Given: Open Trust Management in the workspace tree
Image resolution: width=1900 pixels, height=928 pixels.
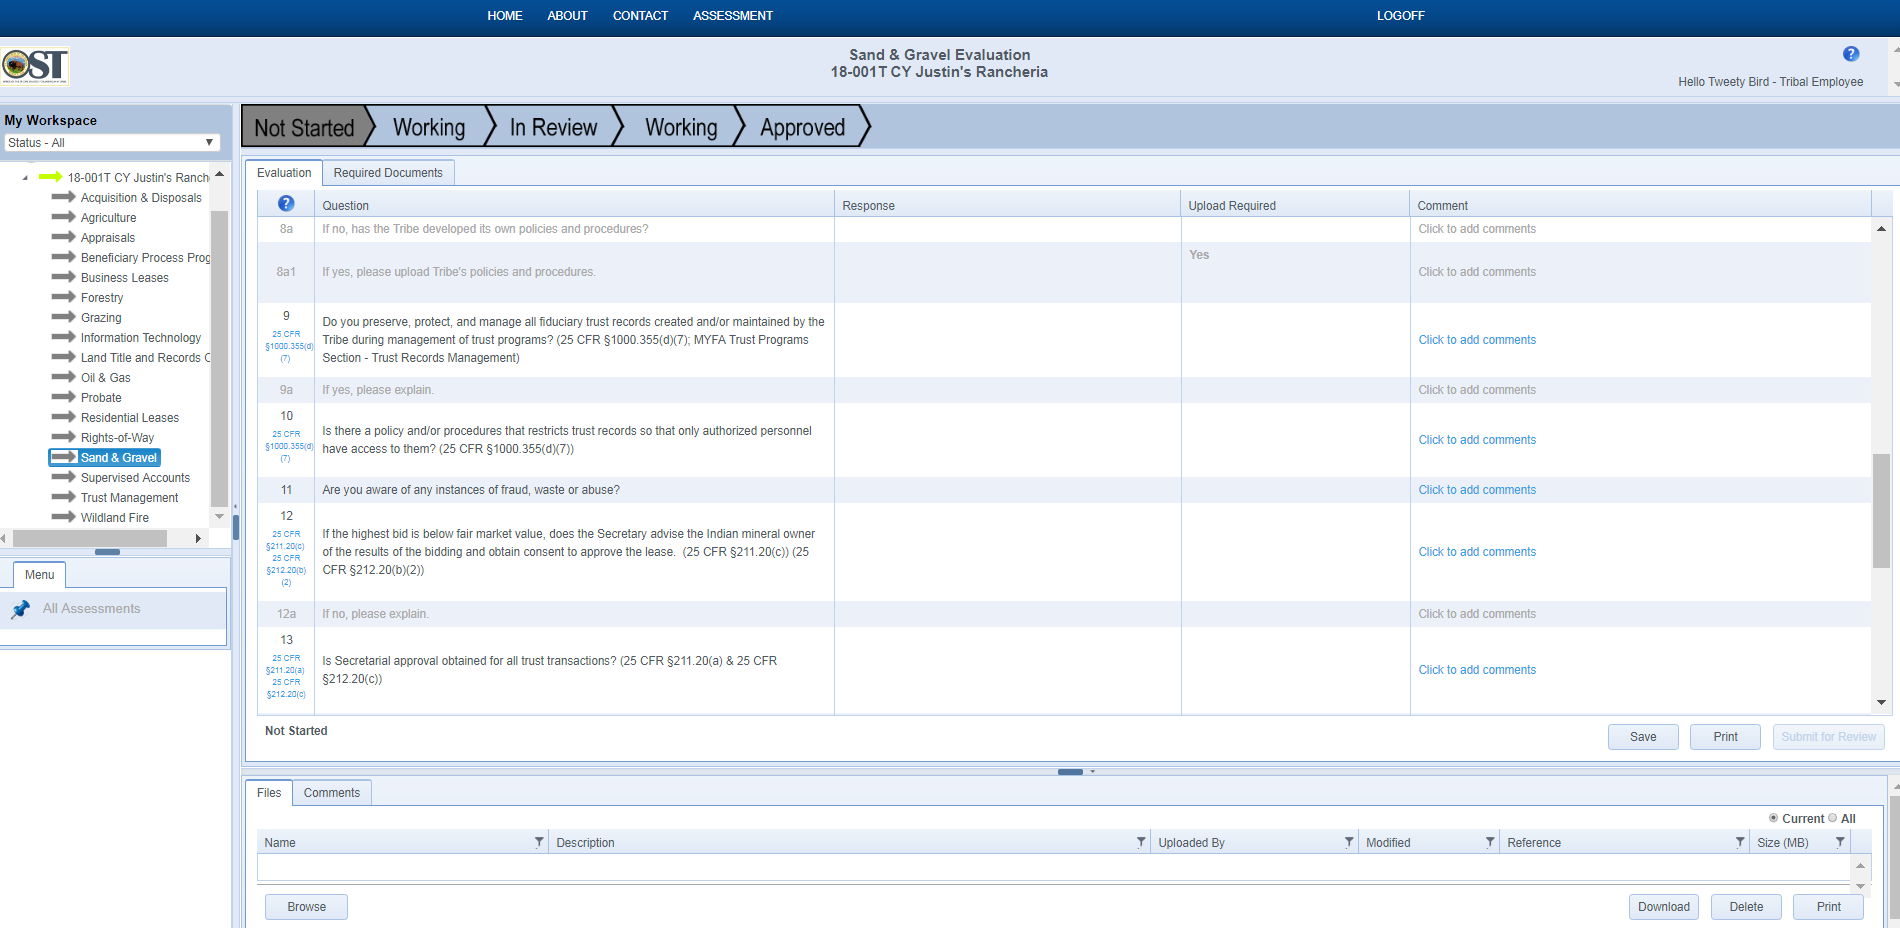Looking at the screenshot, I should click(x=130, y=498).
